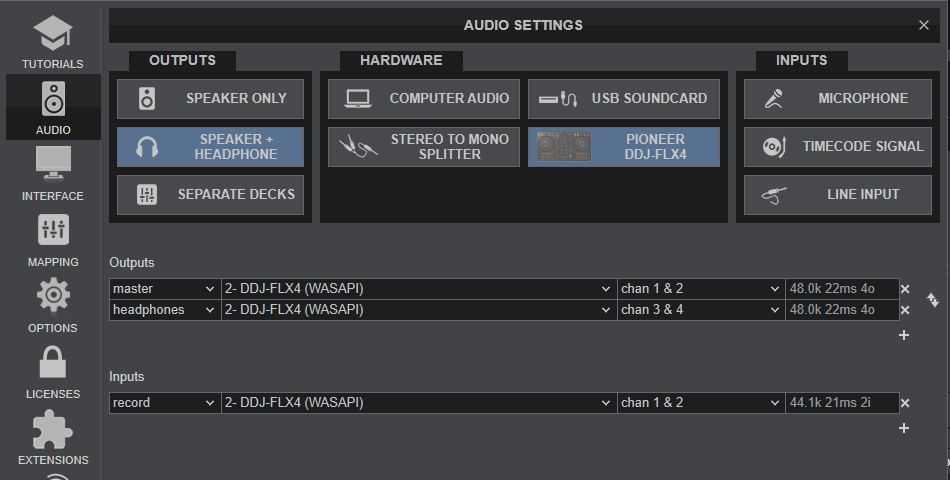
Task: Enable Separate Decks output
Action: [x=210, y=194]
